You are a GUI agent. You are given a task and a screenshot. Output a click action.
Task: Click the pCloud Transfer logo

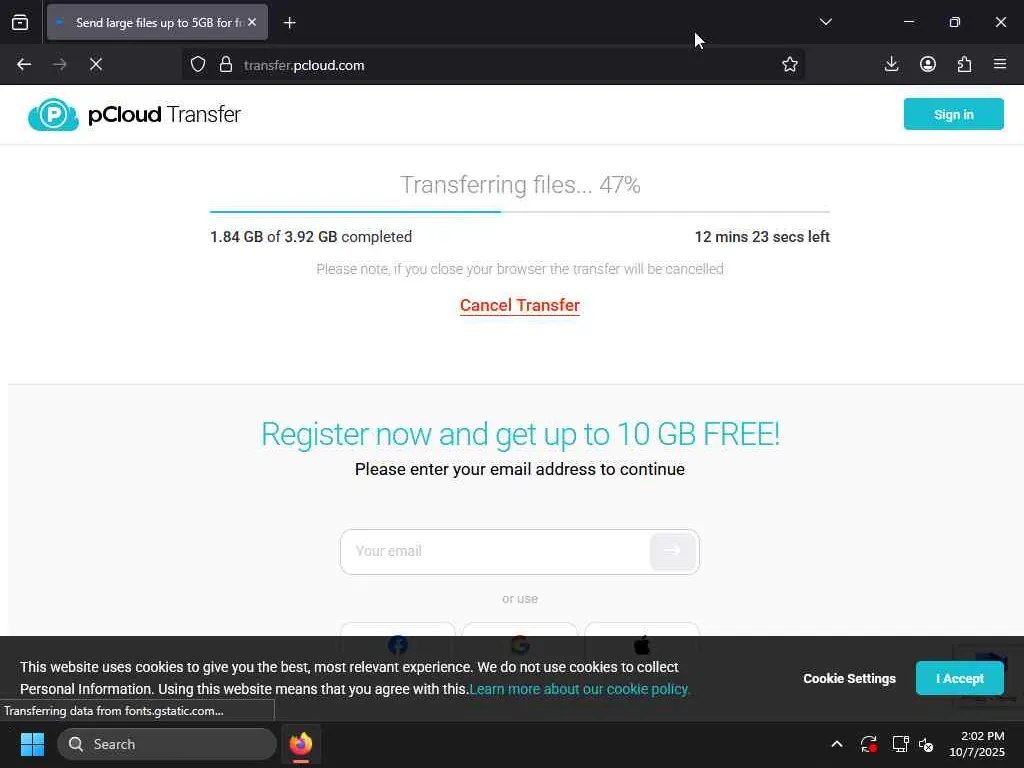click(x=135, y=114)
